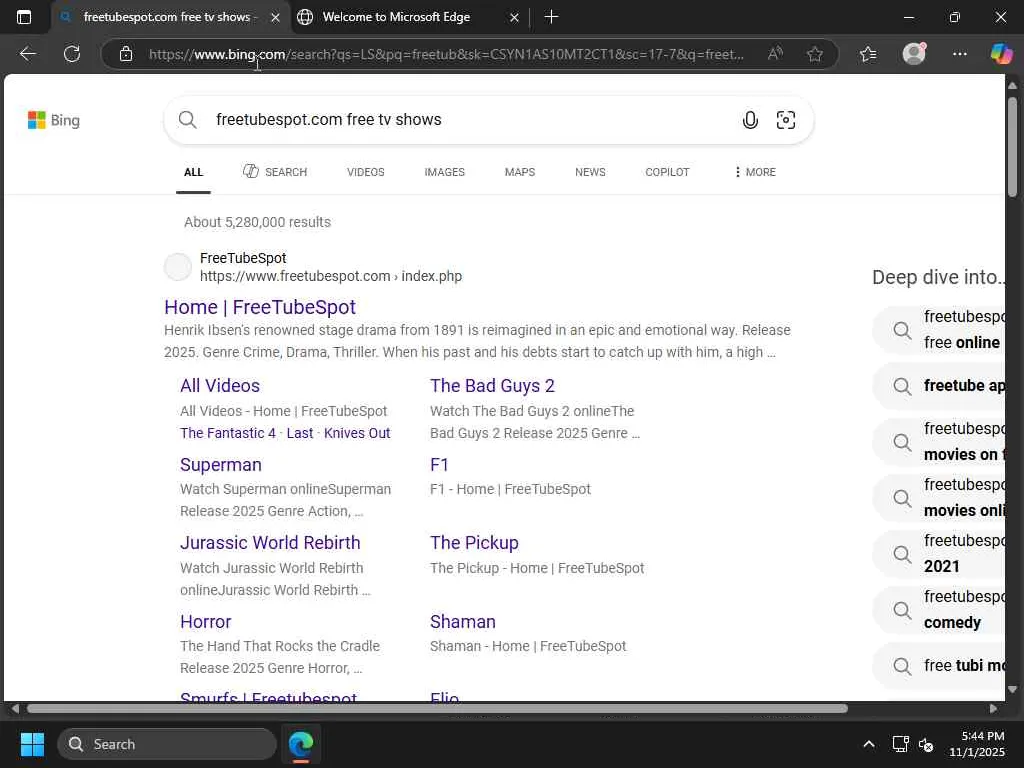Open Knives Out sublink
Image resolution: width=1024 pixels, height=768 pixels.
(x=357, y=433)
